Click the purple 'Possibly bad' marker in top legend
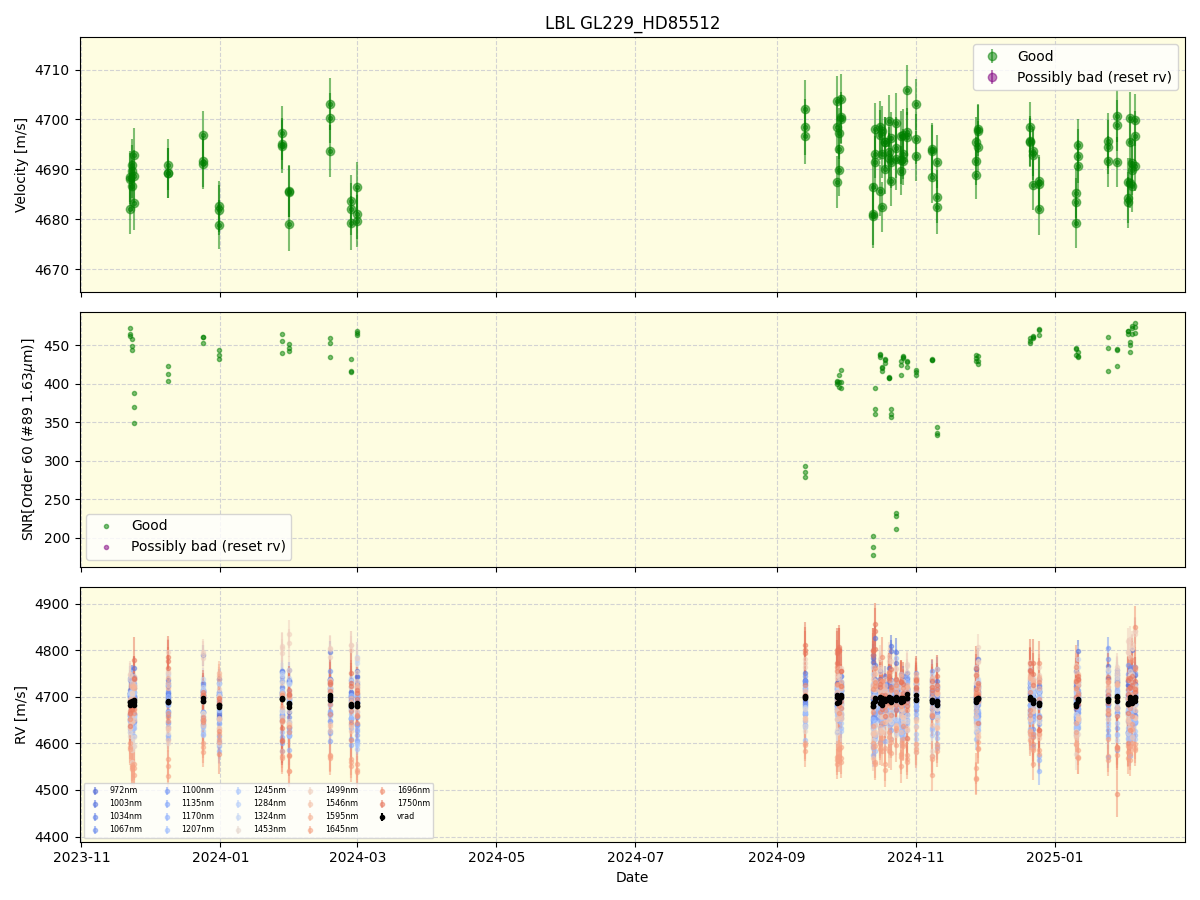Viewport: 1200px width, 900px height. [x=992, y=77]
